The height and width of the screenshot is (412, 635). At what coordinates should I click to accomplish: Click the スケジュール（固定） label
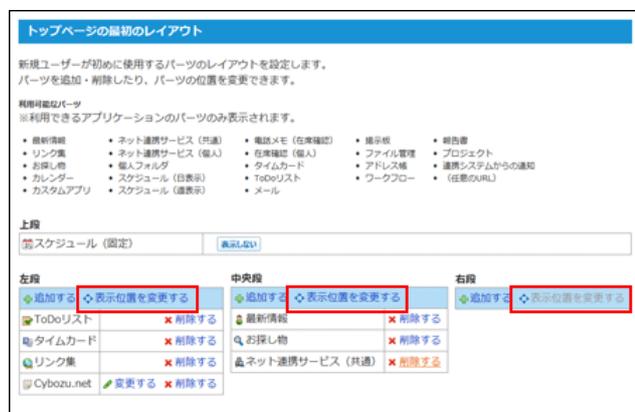point(84,243)
